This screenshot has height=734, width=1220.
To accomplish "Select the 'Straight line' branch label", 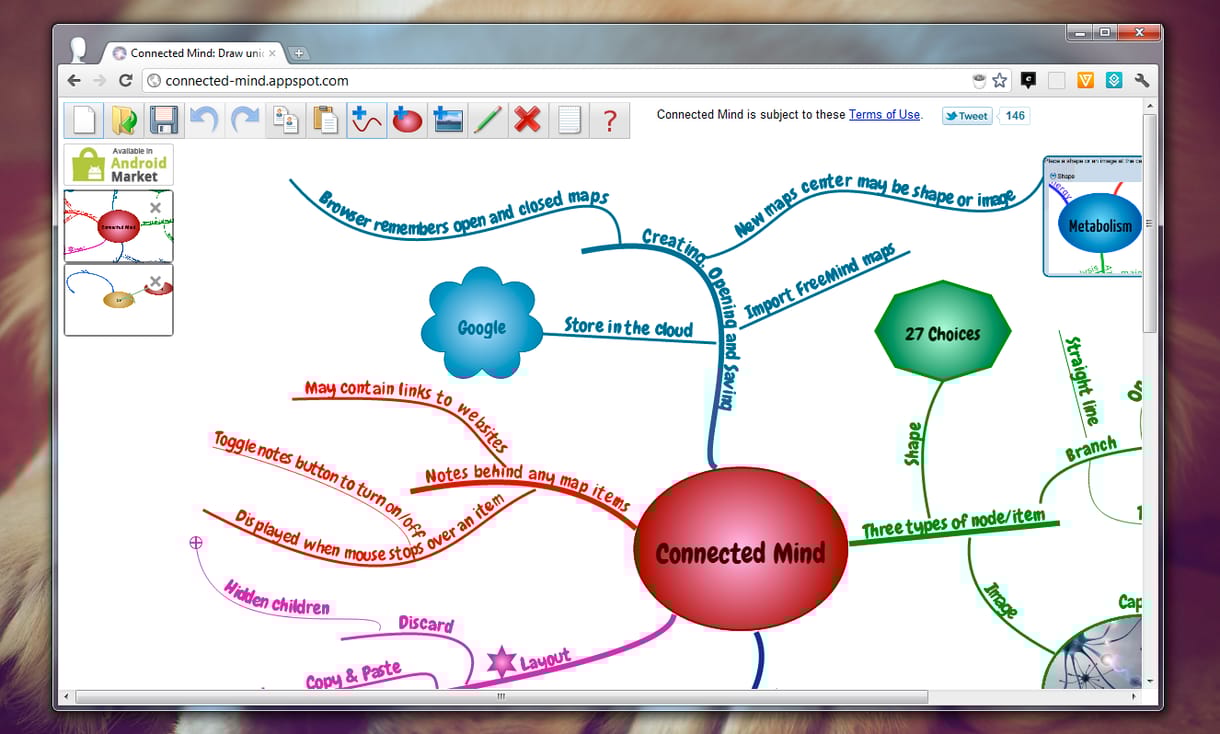I will [x=1083, y=381].
